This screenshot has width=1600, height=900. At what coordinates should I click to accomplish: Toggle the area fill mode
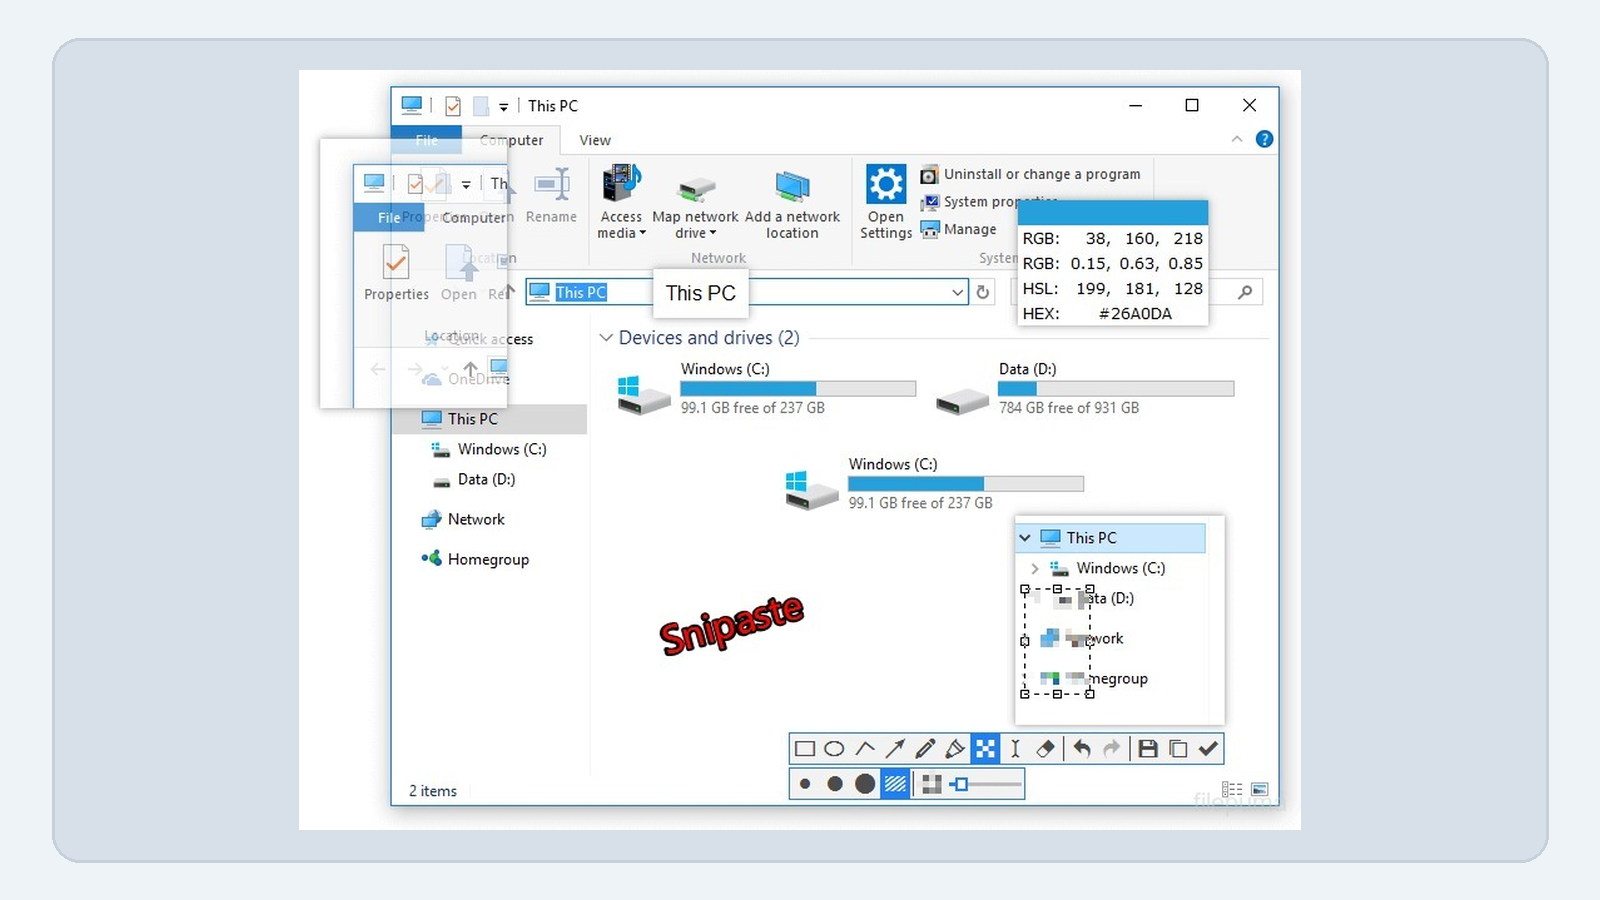(896, 784)
